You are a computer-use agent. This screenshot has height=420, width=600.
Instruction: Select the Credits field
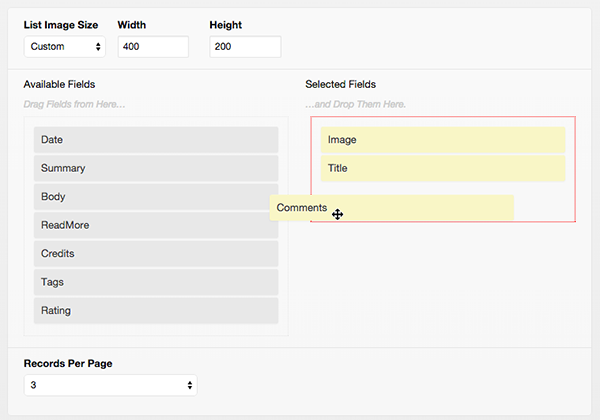tap(156, 254)
